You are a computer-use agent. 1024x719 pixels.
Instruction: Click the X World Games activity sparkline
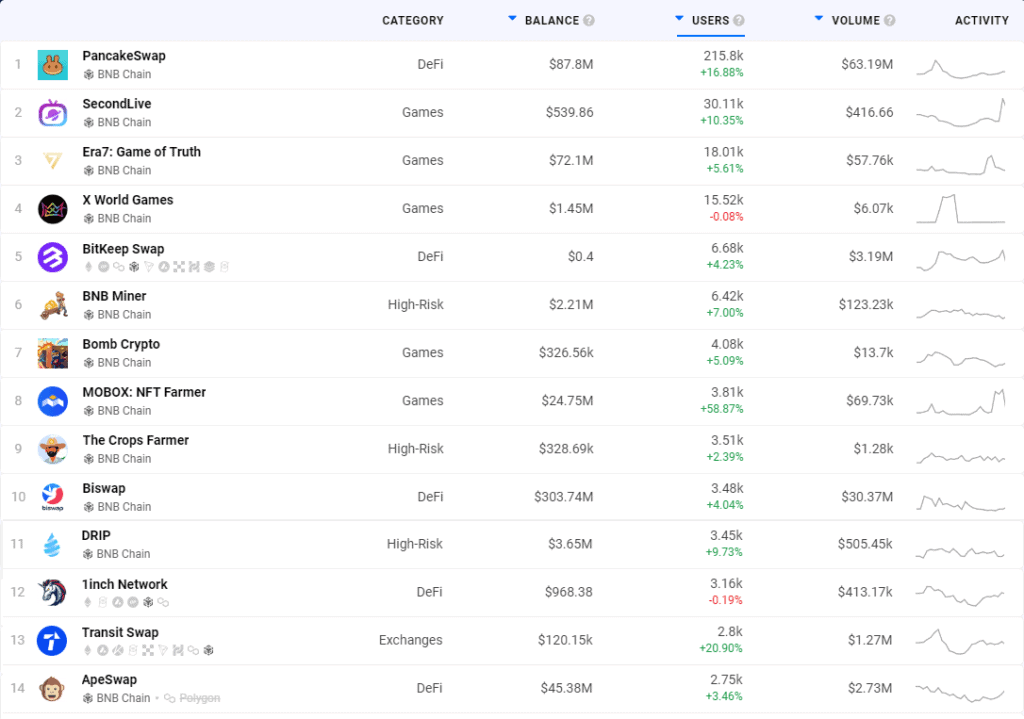[961, 209]
